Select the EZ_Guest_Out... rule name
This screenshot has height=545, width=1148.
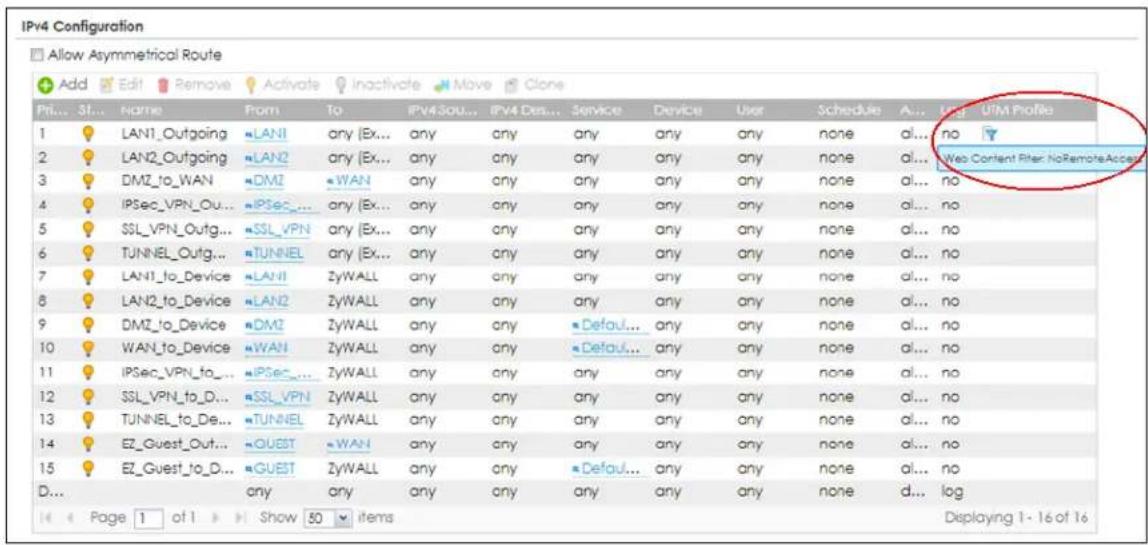click(174, 444)
